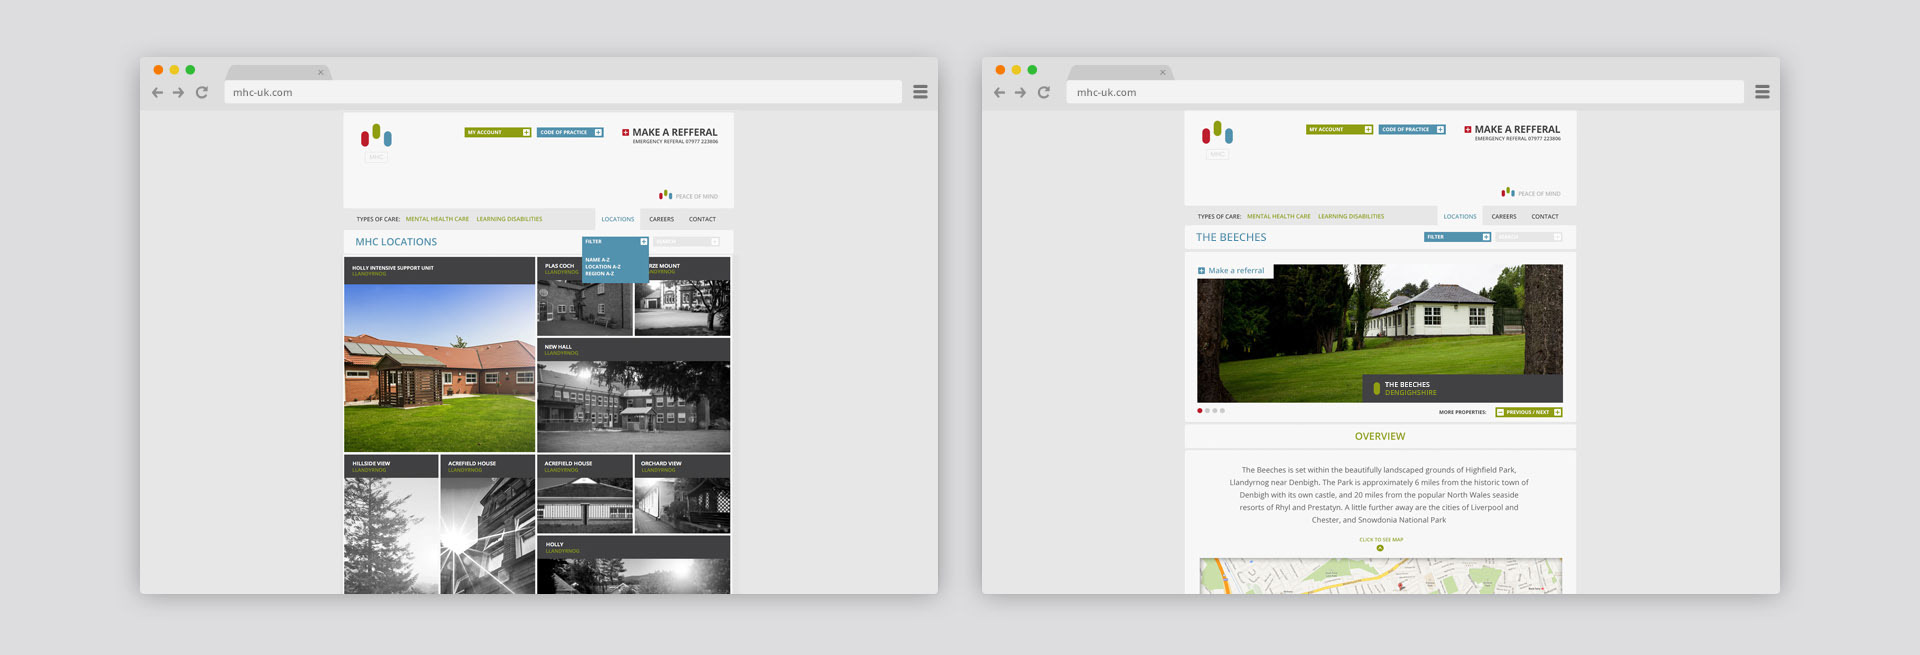The image size is (1920, 655).
Task: Reload the page in the right browser window
Action: (1044, 92)
